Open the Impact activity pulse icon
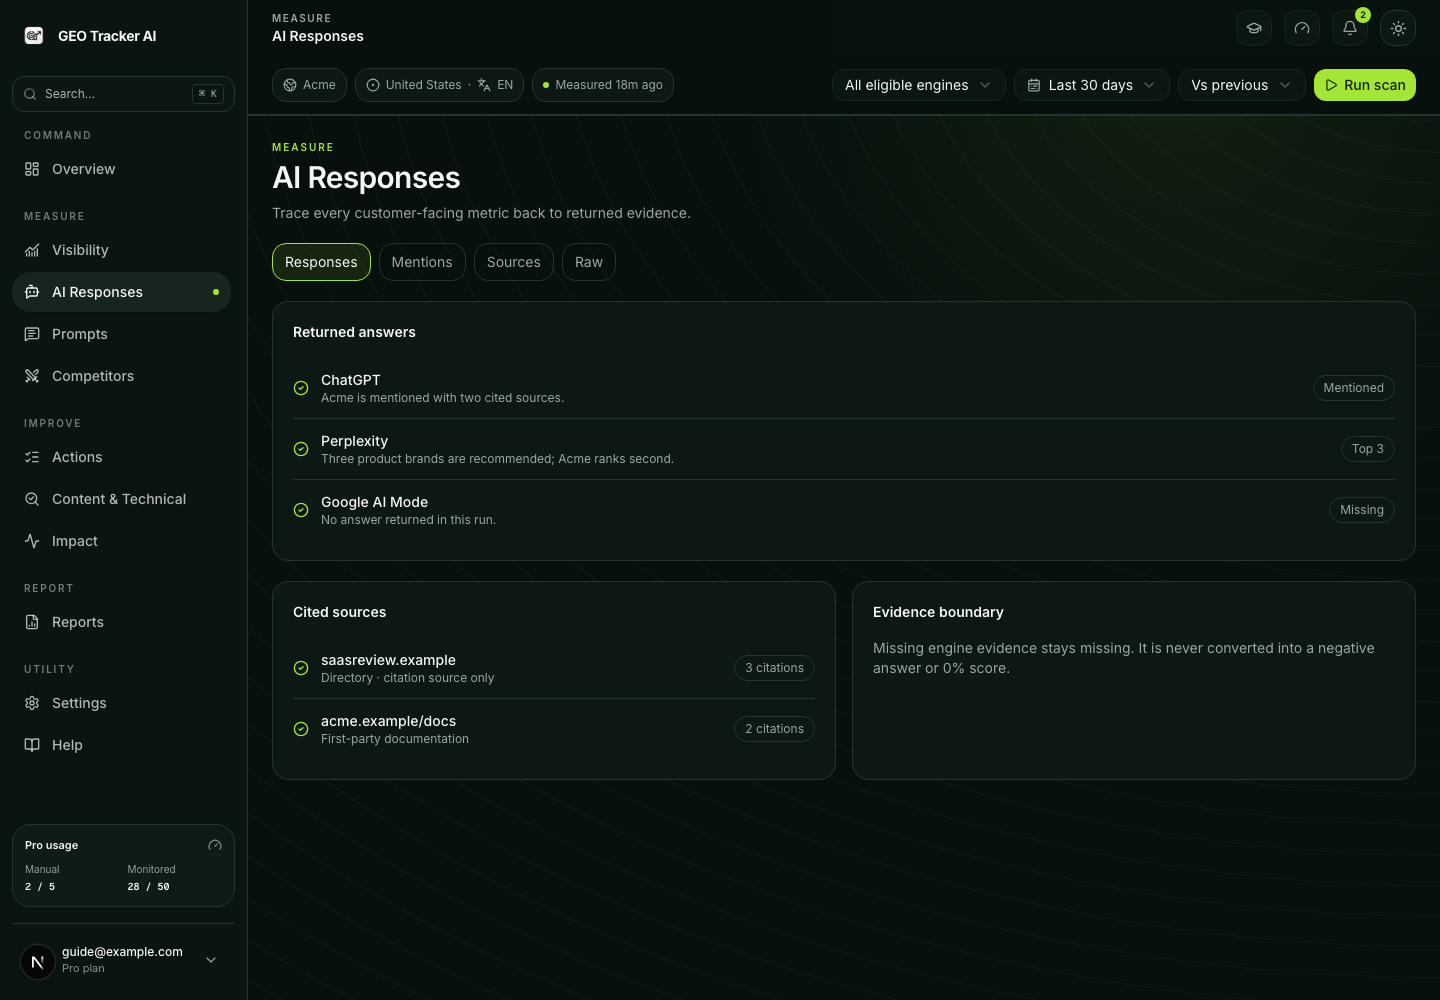1440x1000 pixels. coord(32,541)
